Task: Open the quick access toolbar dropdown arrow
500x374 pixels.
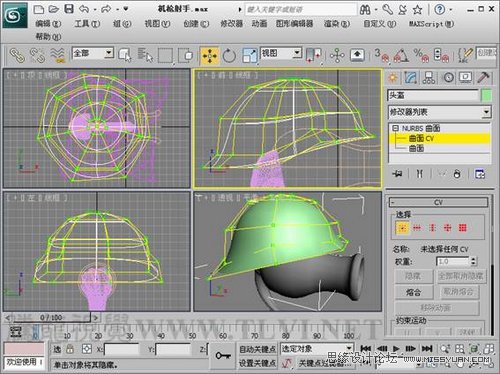Action: click(x=126, y=9)
